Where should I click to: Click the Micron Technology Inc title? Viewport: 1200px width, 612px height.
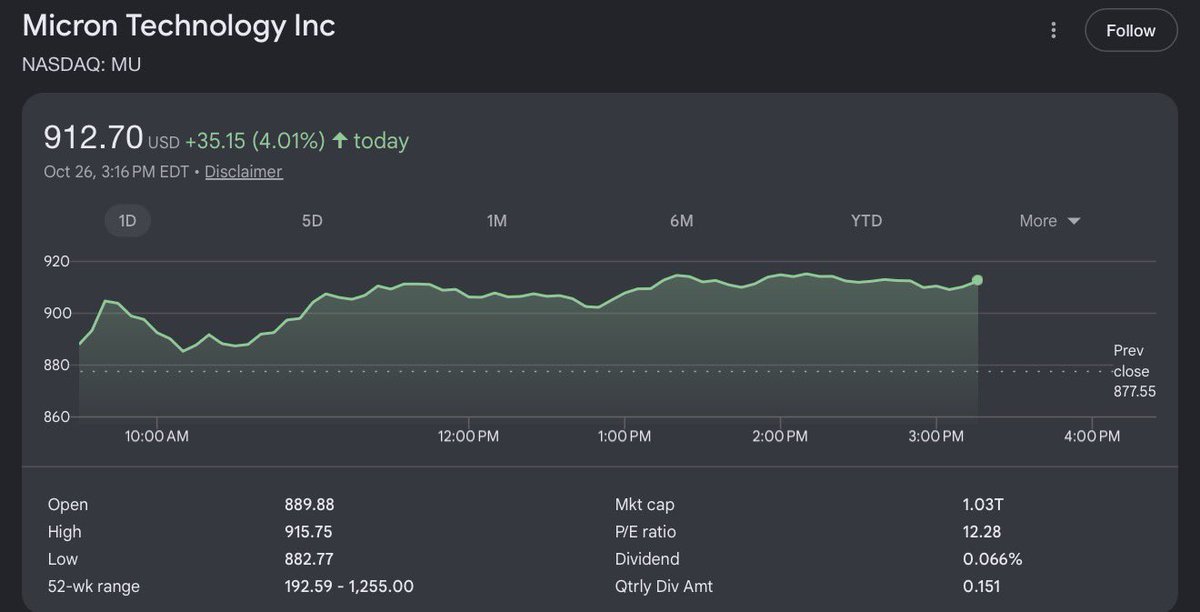pyautogui.click(x=179, y=26)
